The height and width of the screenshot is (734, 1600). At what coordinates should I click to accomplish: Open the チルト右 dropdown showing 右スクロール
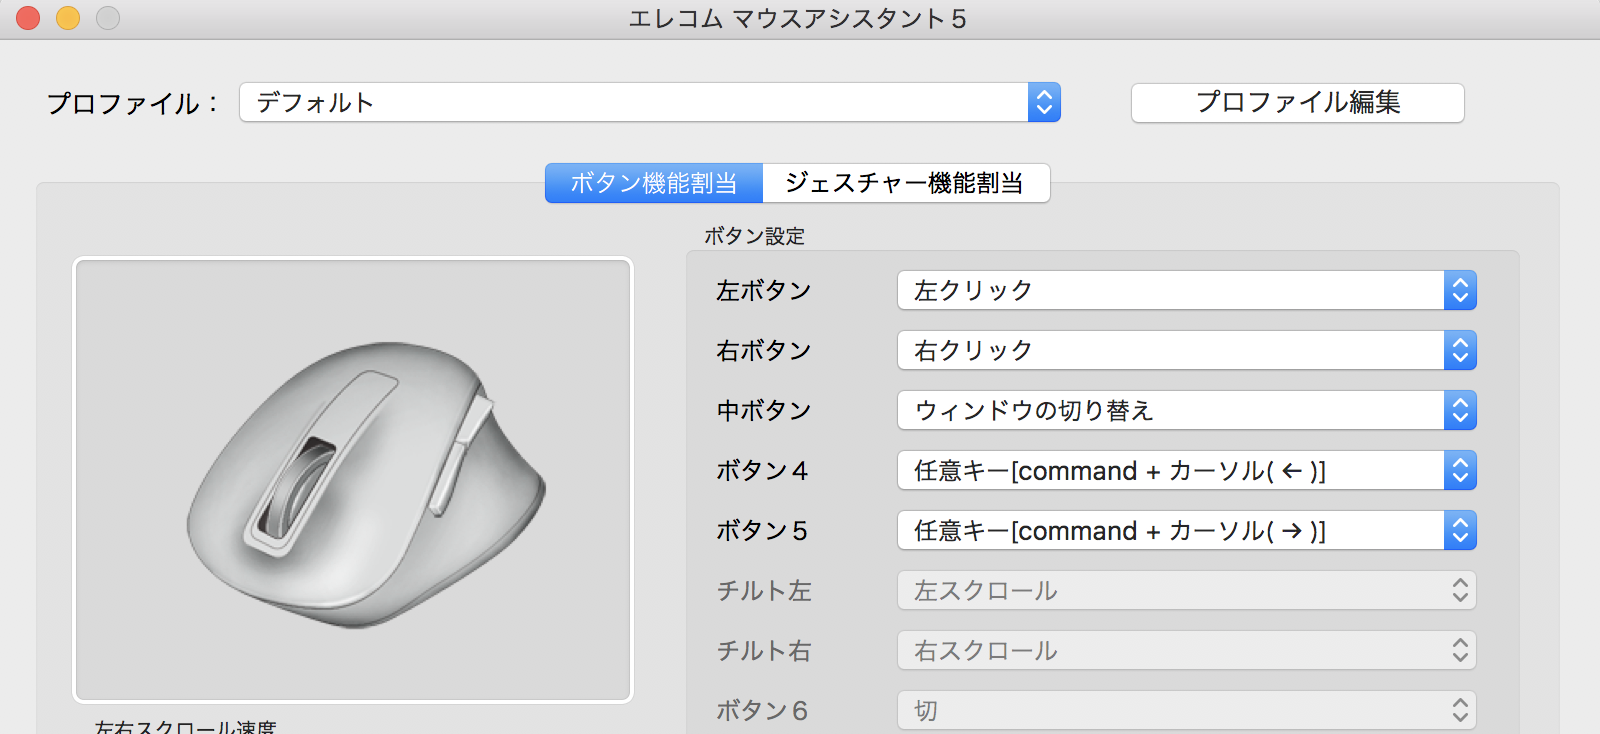pos(1187,650)
